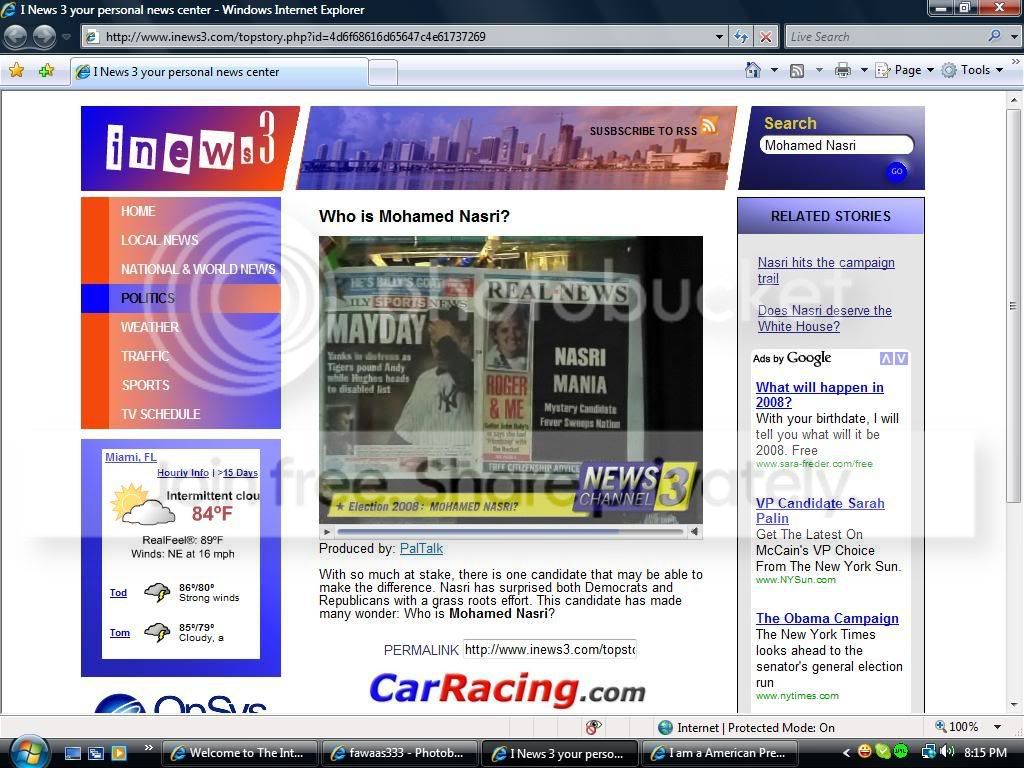Click the Add to Favorites icon
This screenshot has height=768, width=1024.
46,71
